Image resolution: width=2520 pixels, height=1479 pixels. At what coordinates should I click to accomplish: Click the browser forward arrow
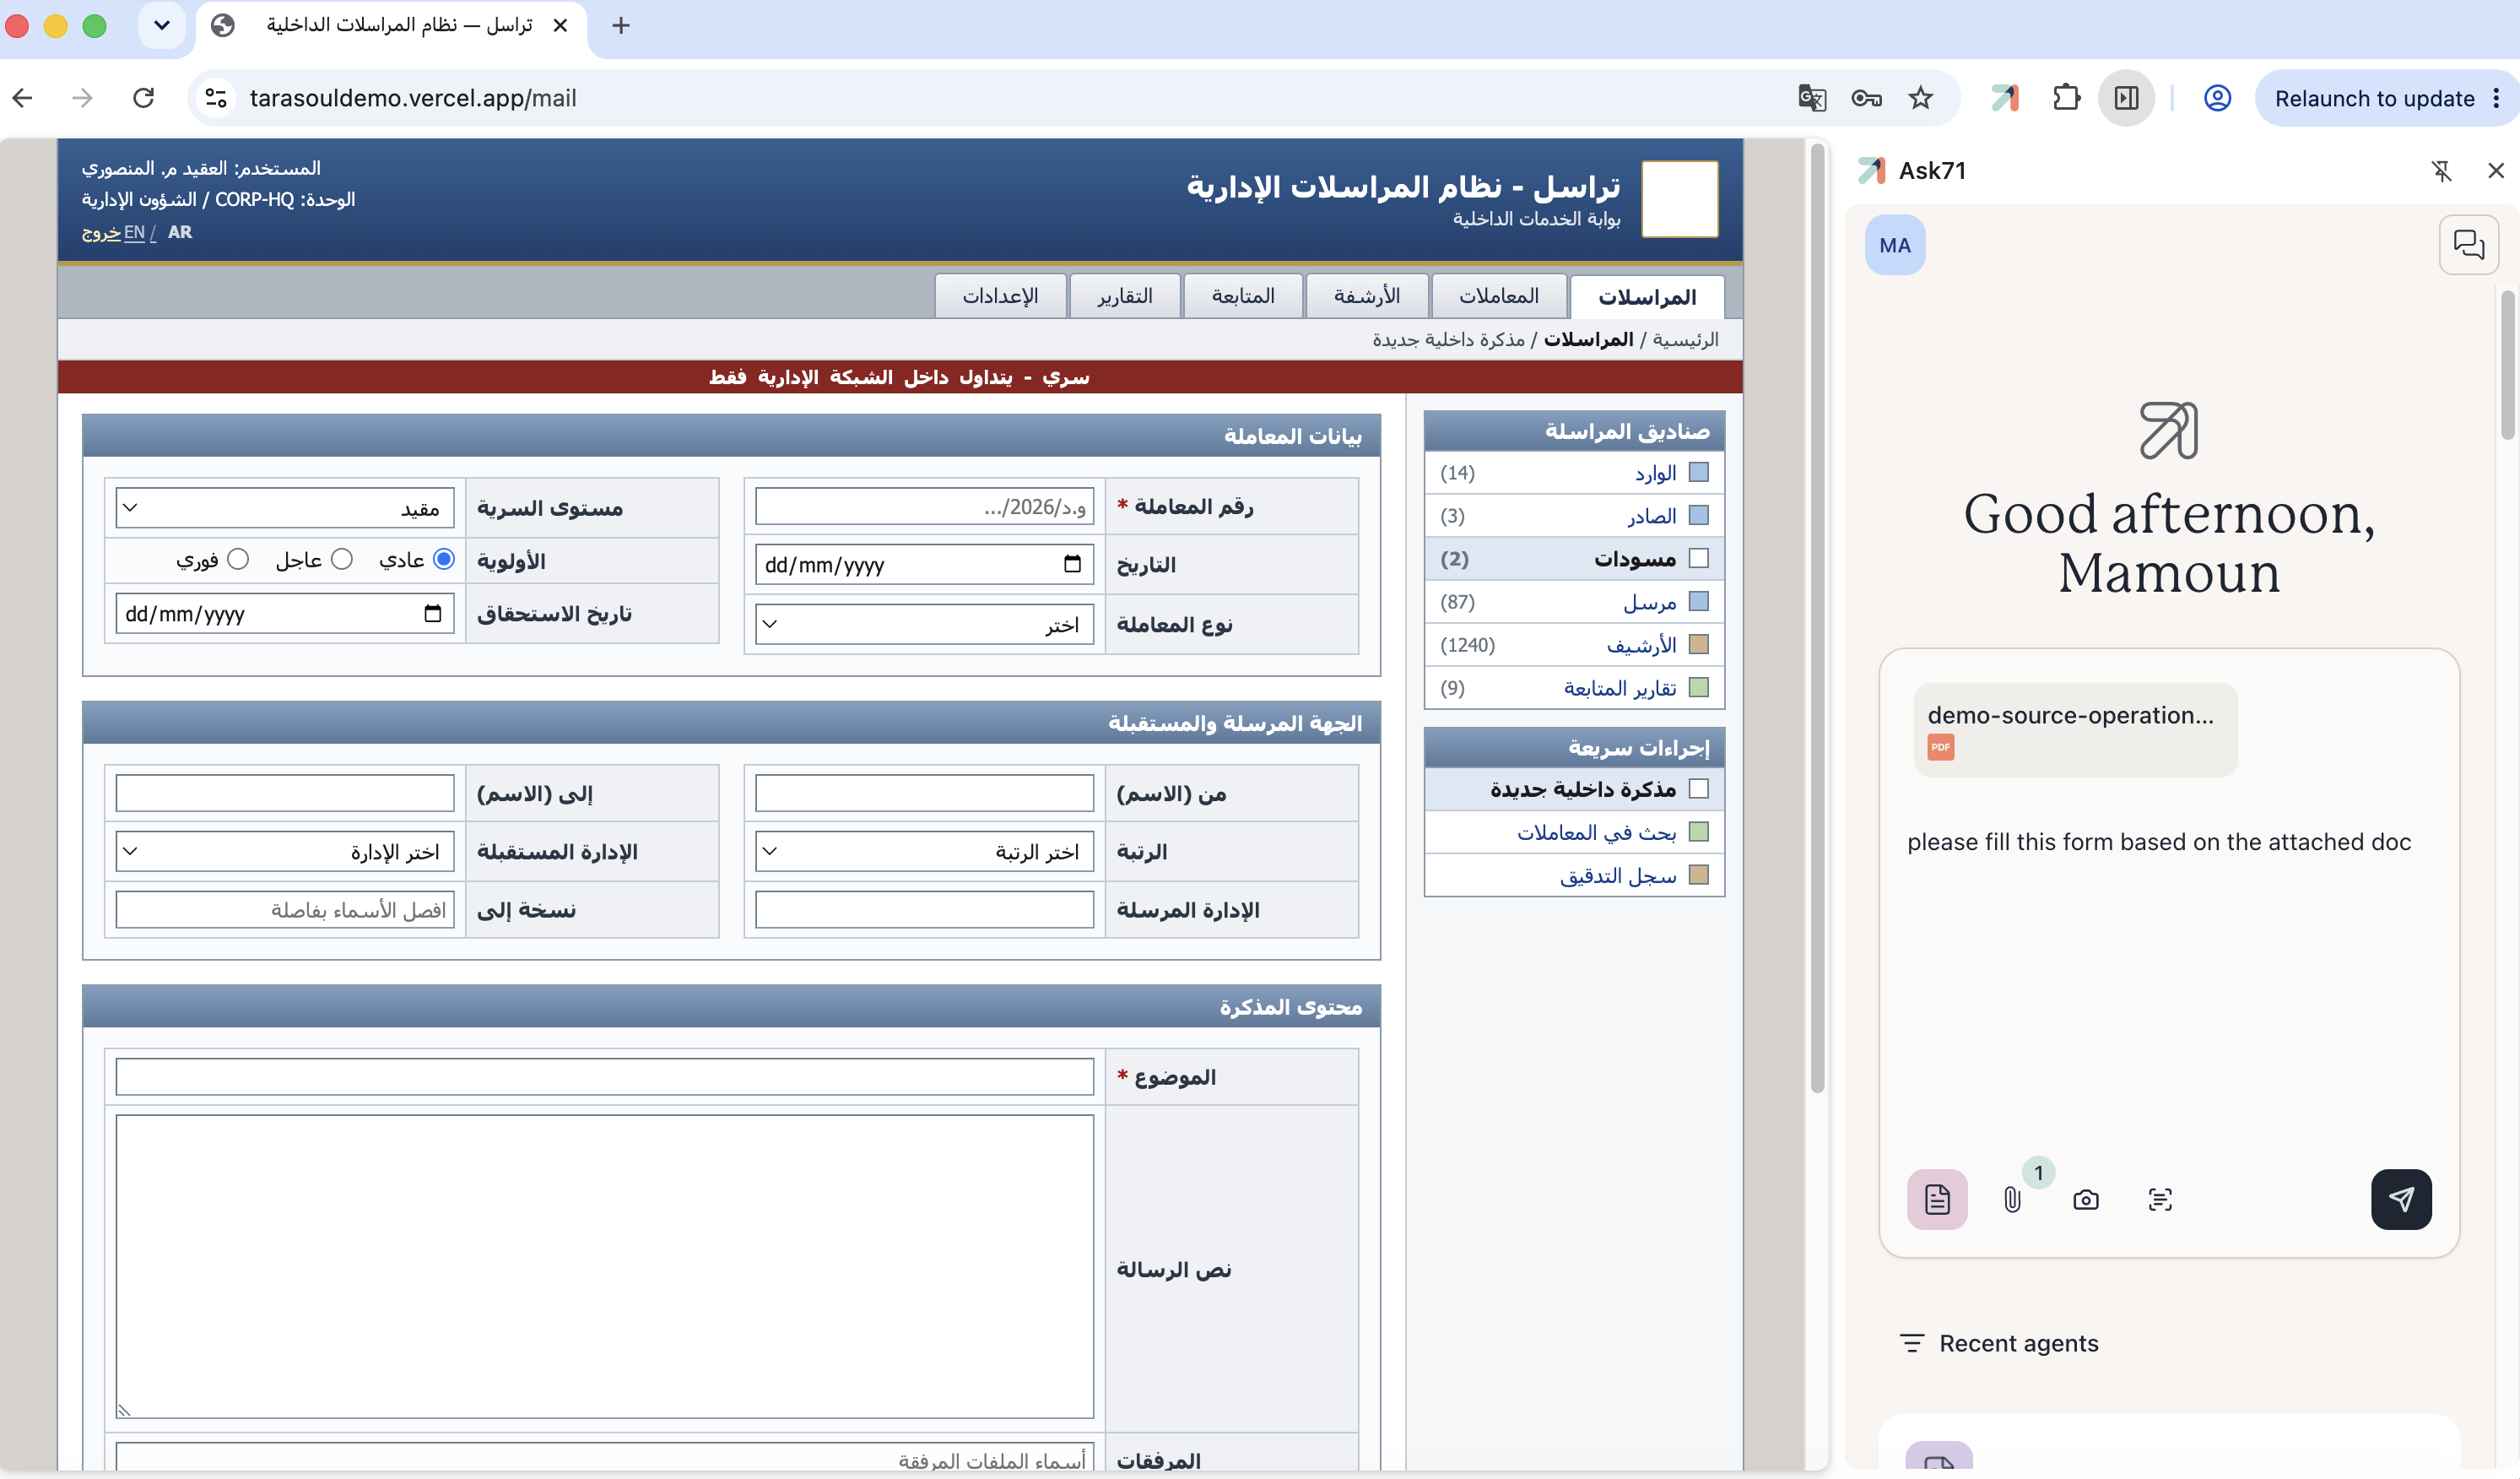tap(83, 98)
